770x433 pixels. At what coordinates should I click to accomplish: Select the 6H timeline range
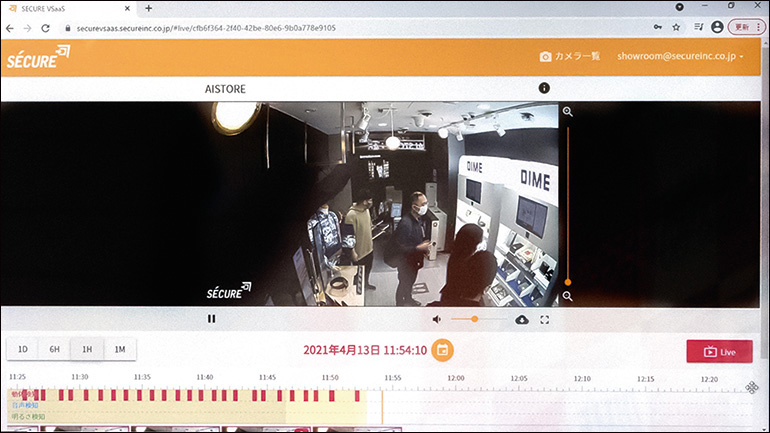coord(55,349)
